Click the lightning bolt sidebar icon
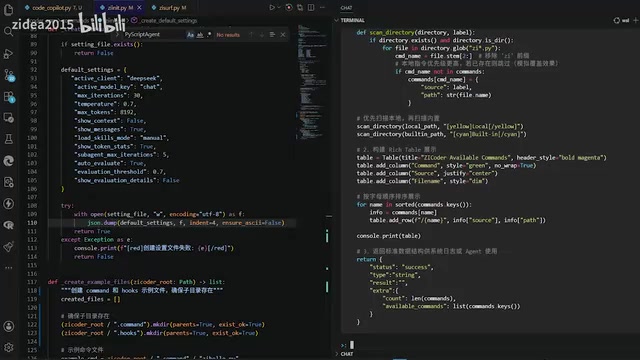 click(8, 203)
